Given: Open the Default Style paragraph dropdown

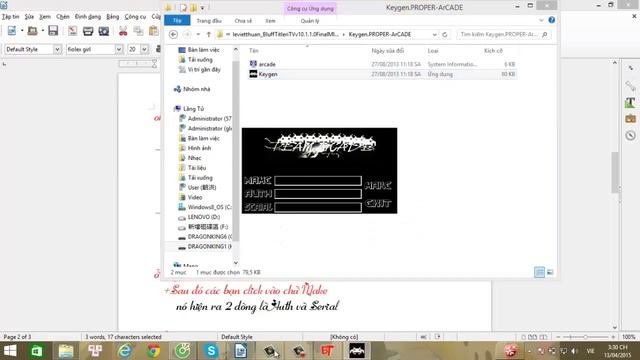Looking at the screenshot, I should click(57, 49).
